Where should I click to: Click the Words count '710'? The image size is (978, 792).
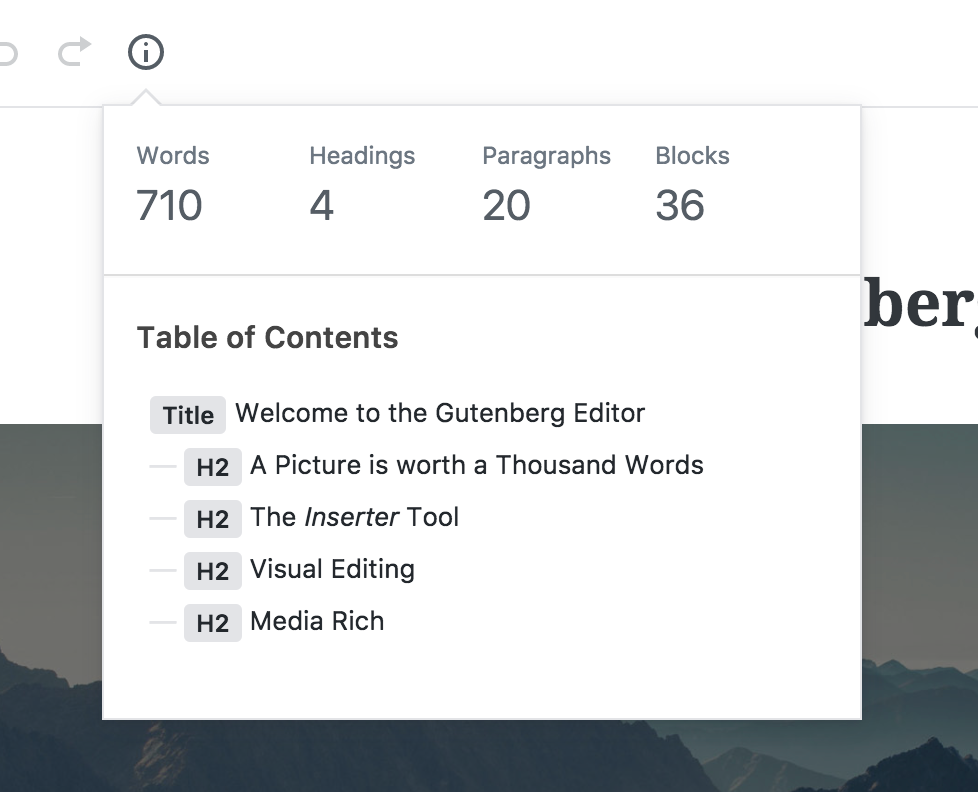coord(169,205)
